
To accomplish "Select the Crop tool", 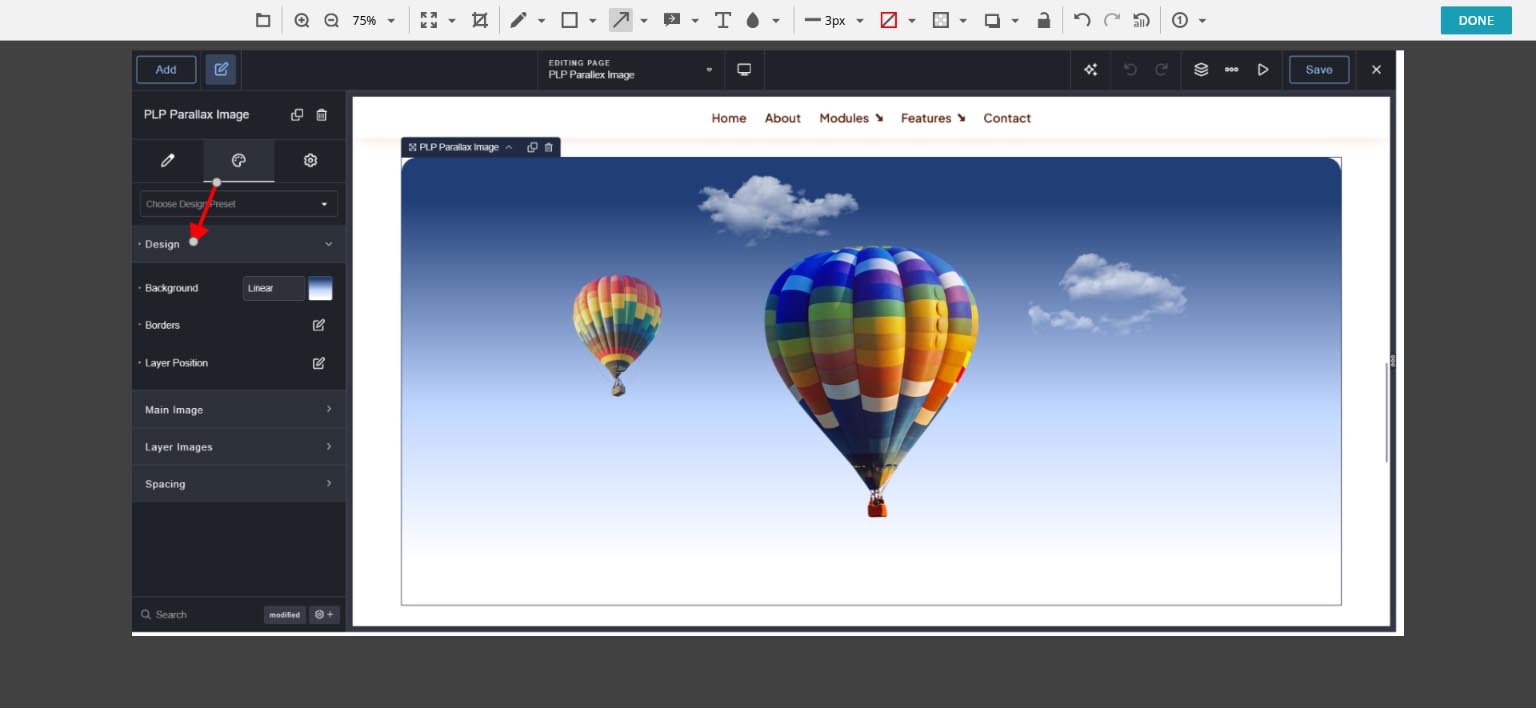I will coord(480,20).
